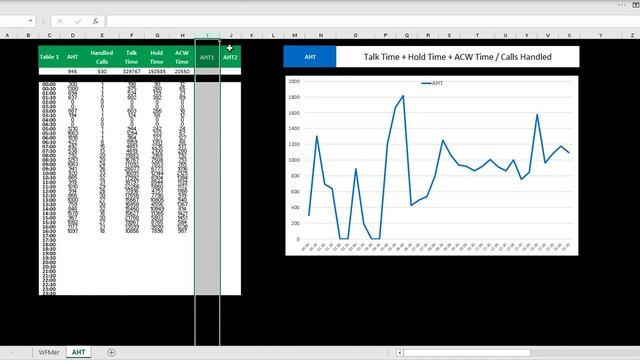
Task: Select column J header
Action: (231, 36)
